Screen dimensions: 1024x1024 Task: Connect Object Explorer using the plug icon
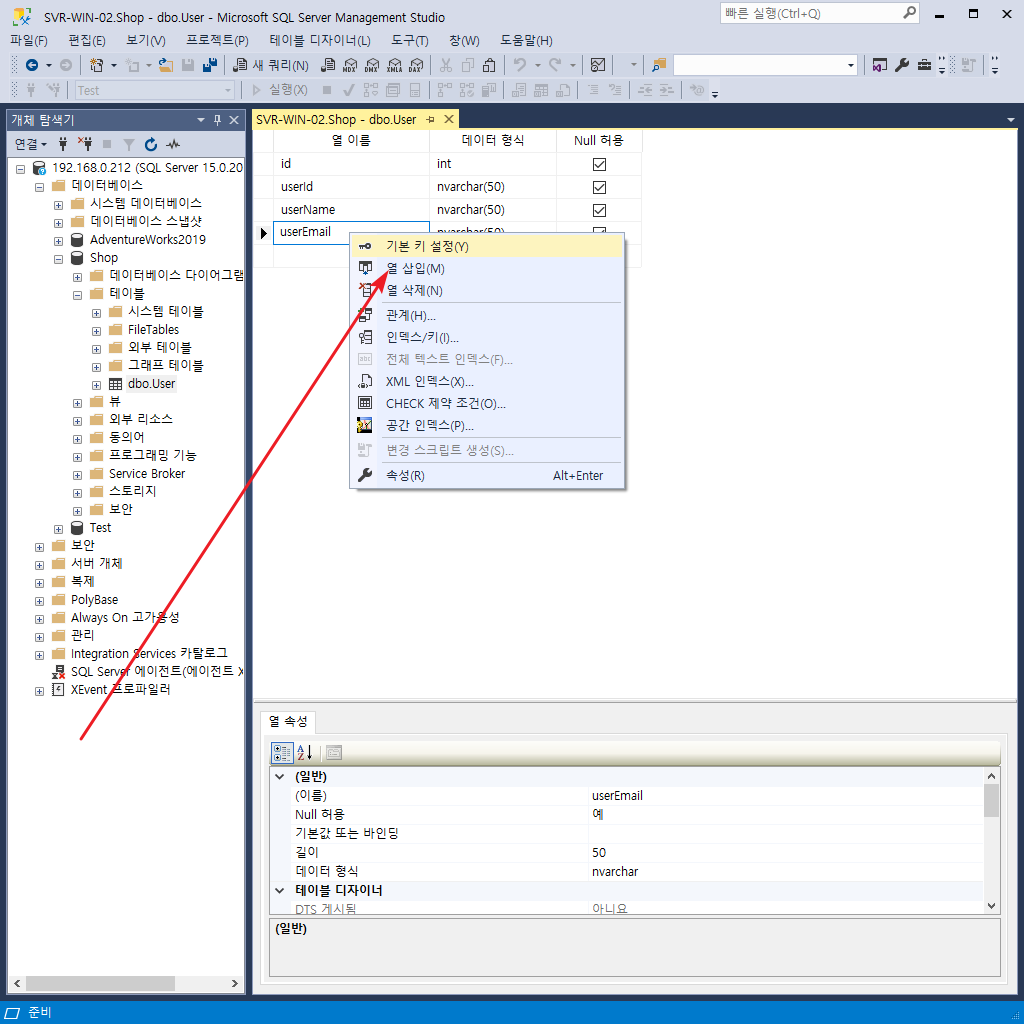tap(63, 144)
